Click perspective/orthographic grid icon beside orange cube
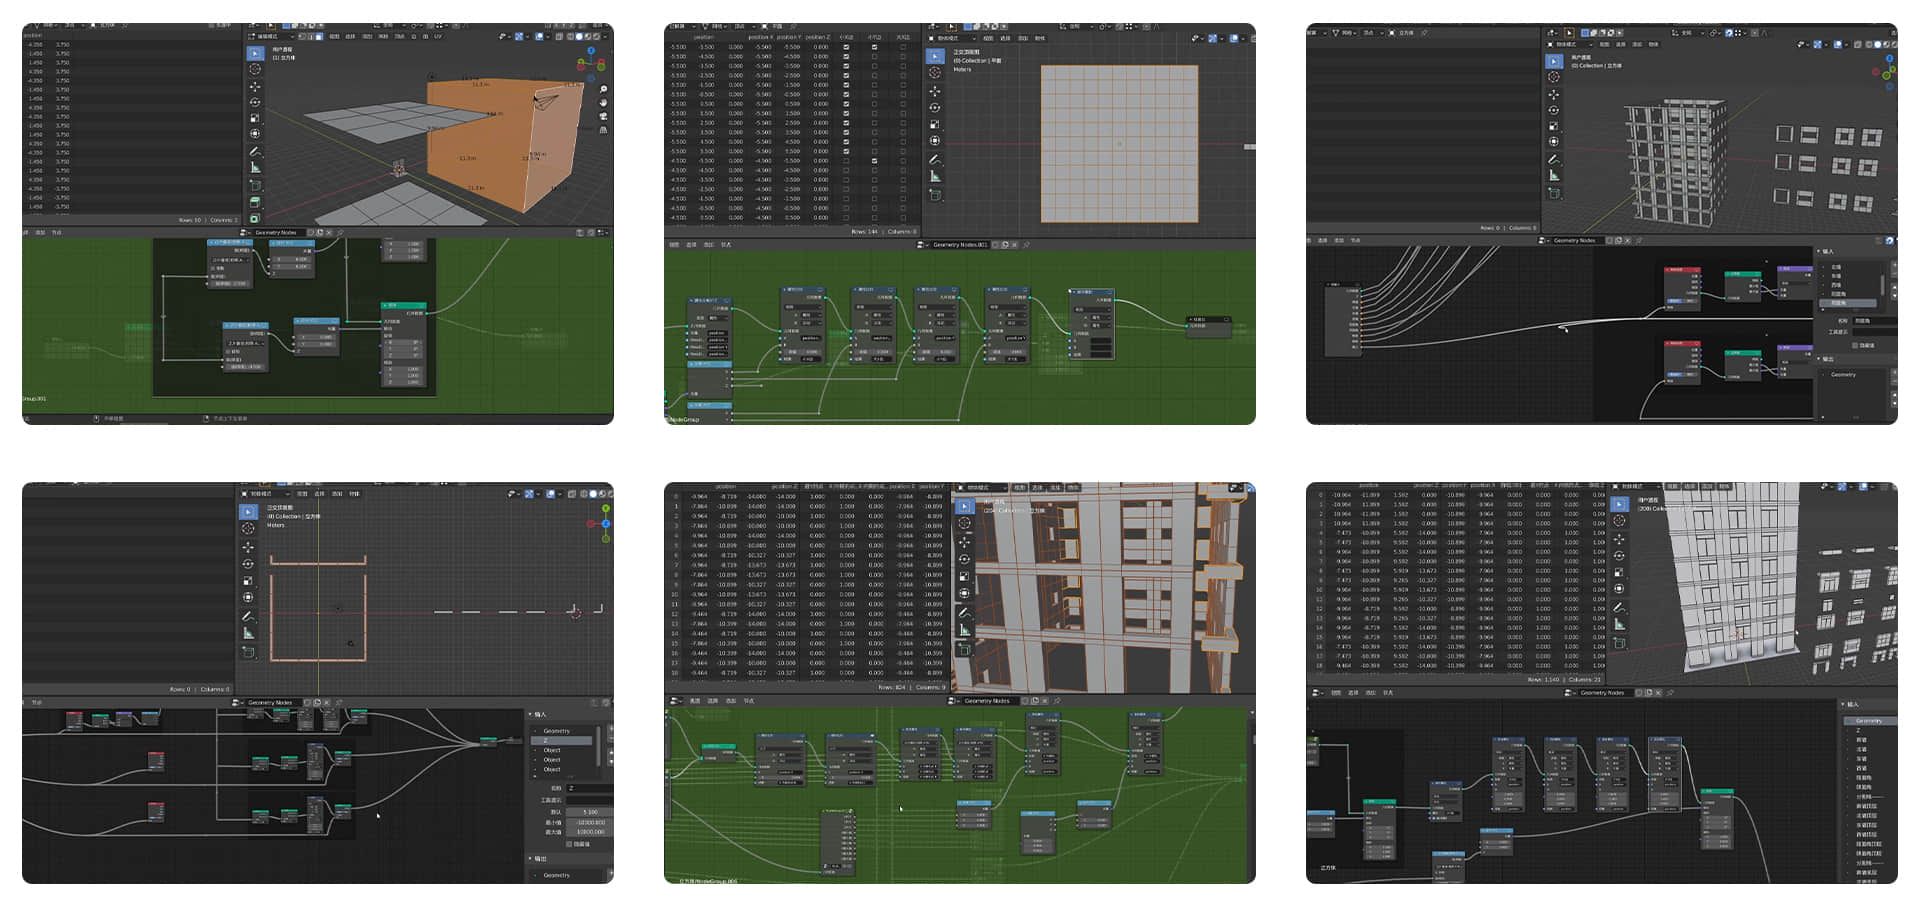Screen dimensions: 1920x910 [603, 130]
